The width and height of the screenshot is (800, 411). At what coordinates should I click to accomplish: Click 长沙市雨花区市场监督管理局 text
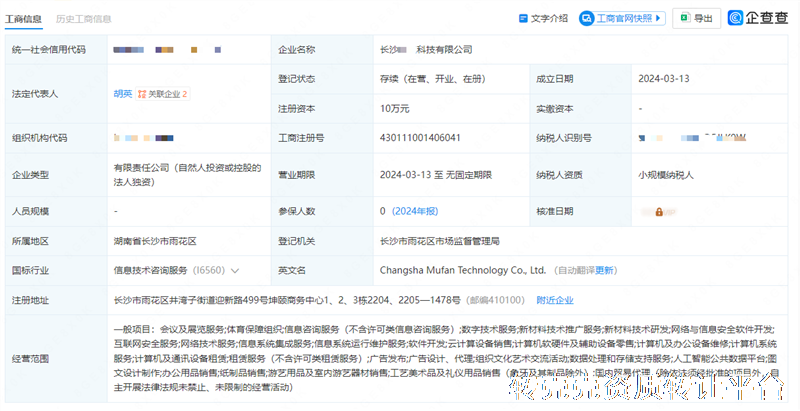tap(439, 241)
